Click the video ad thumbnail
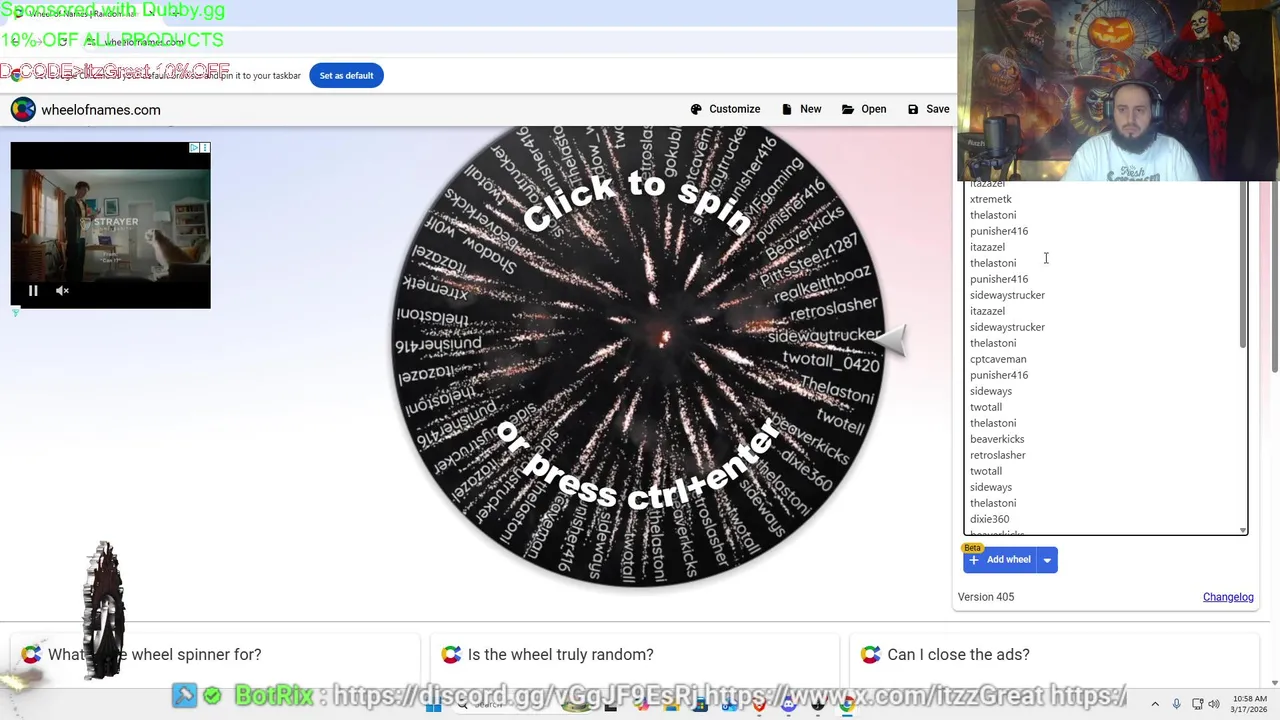This screenshot has width=1280, height=720. 111,225
